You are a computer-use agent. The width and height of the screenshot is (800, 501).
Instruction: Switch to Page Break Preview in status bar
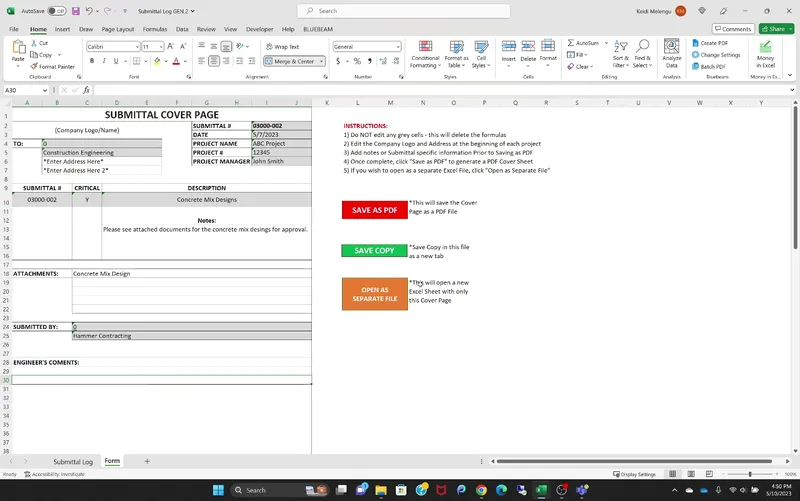709,474
